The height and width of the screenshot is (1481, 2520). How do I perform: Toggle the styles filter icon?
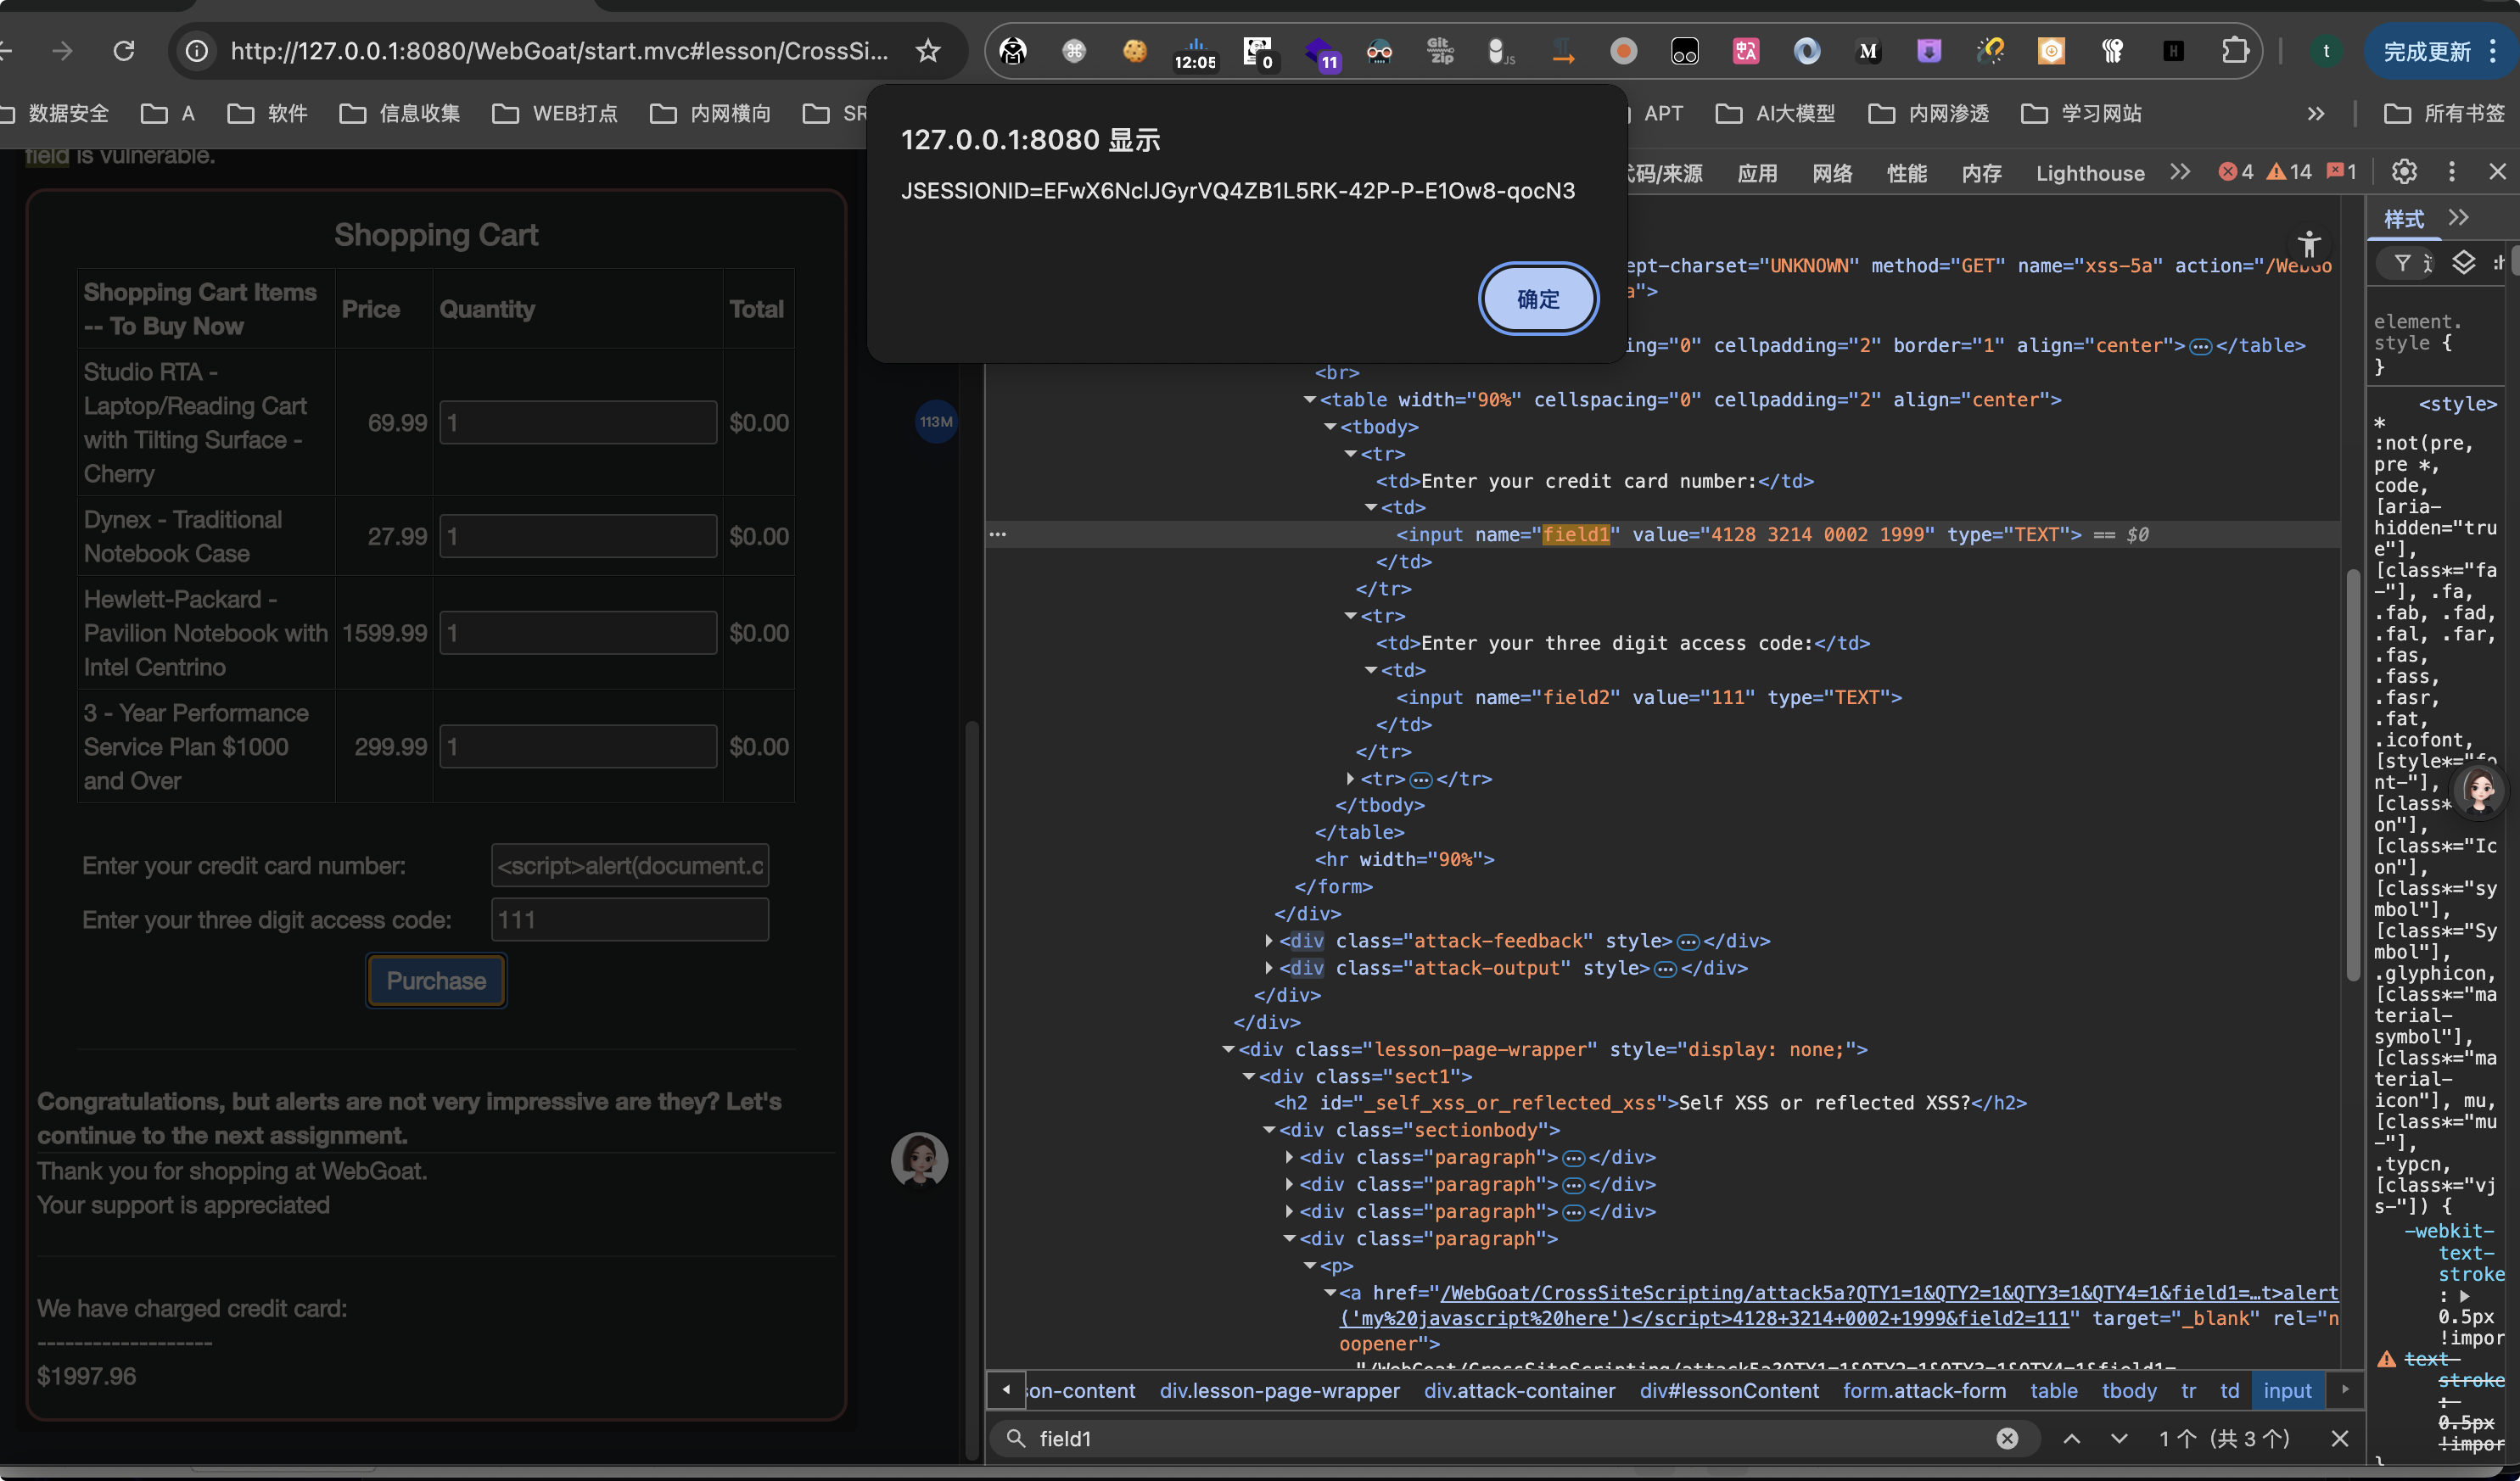[2402, 263]
